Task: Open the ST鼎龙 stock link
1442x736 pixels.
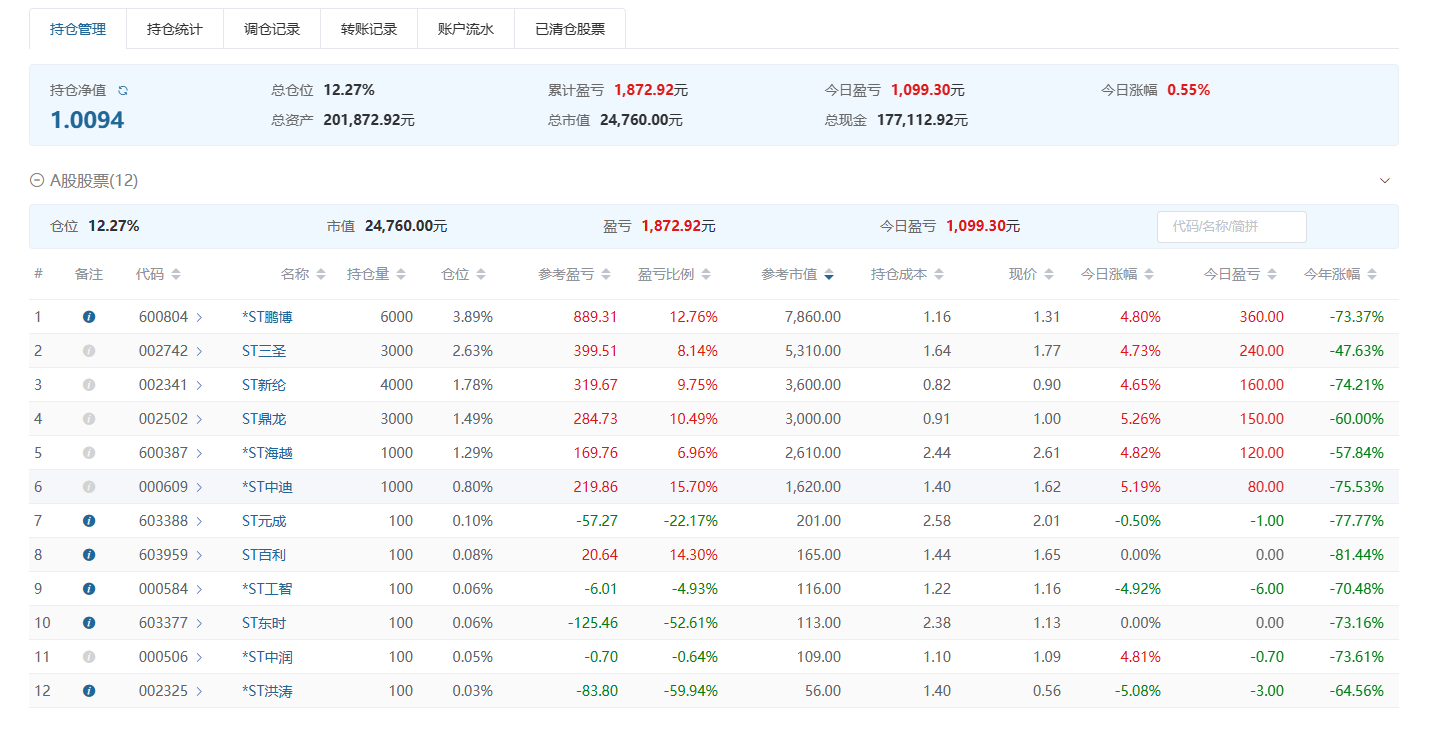Action: (264, 419)
